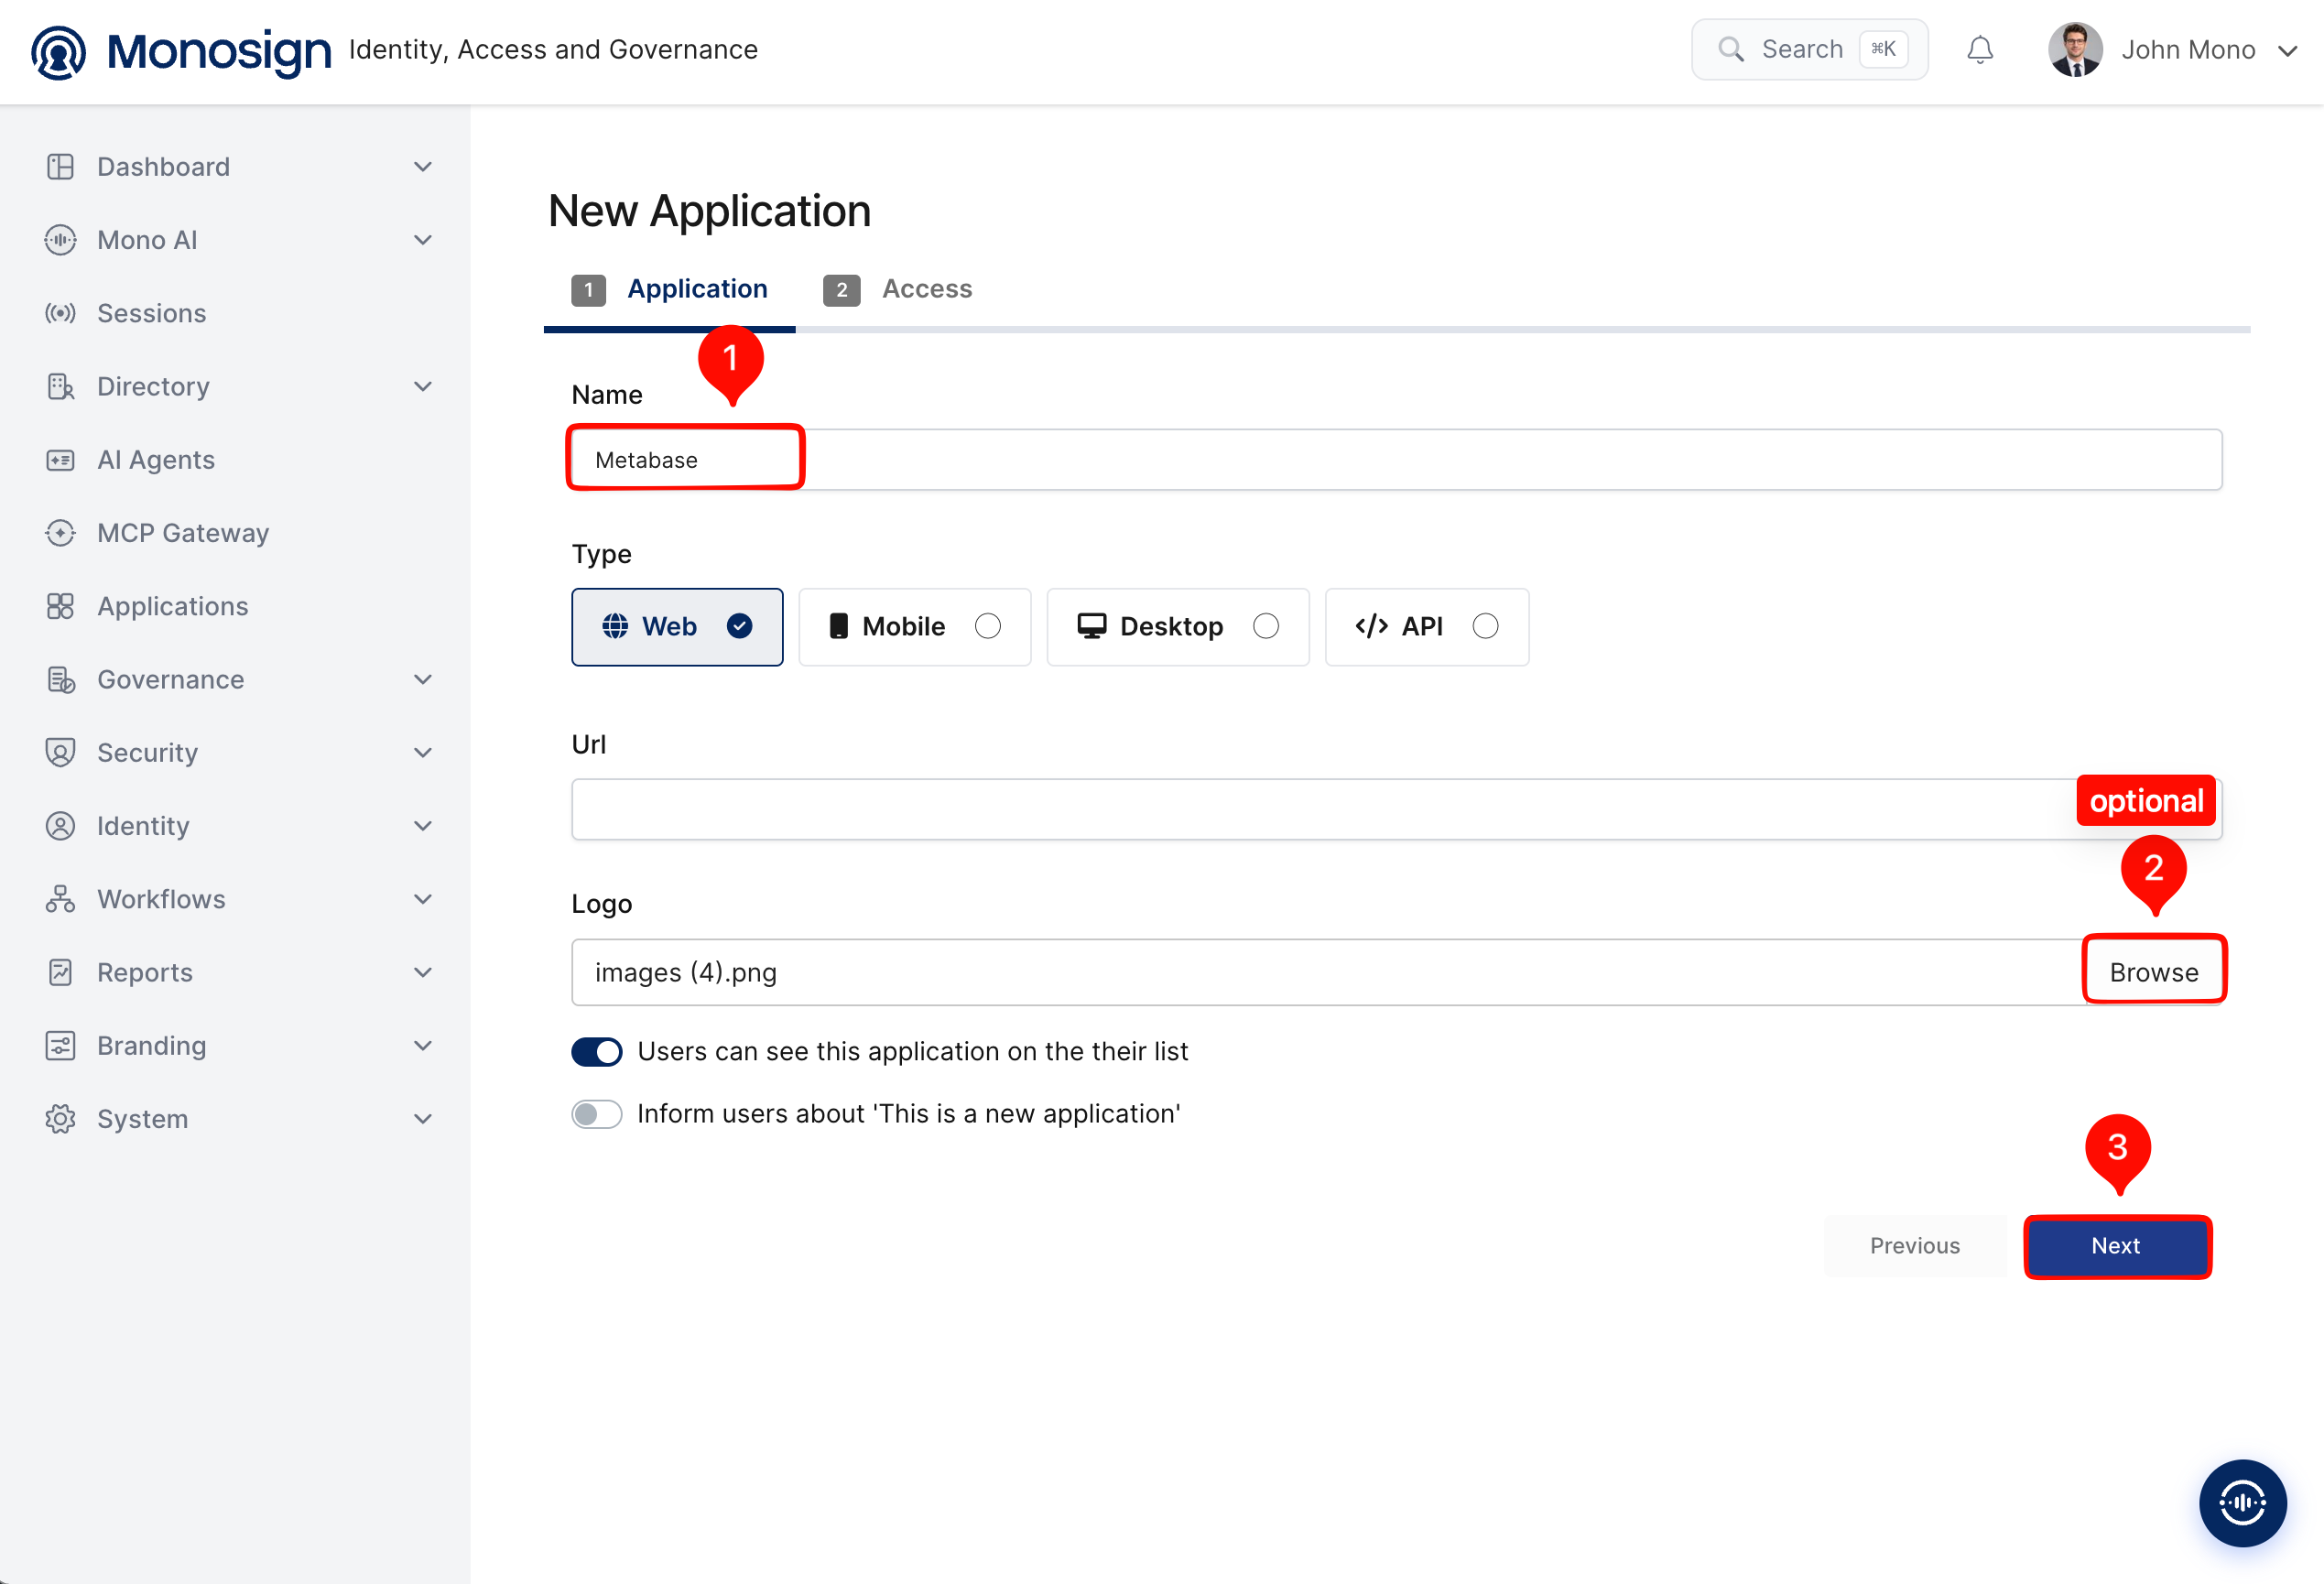The width and height of the screenshot is (2324, 1584).
Task: Click the System gear icon
Action: [x=60, y=1119]
